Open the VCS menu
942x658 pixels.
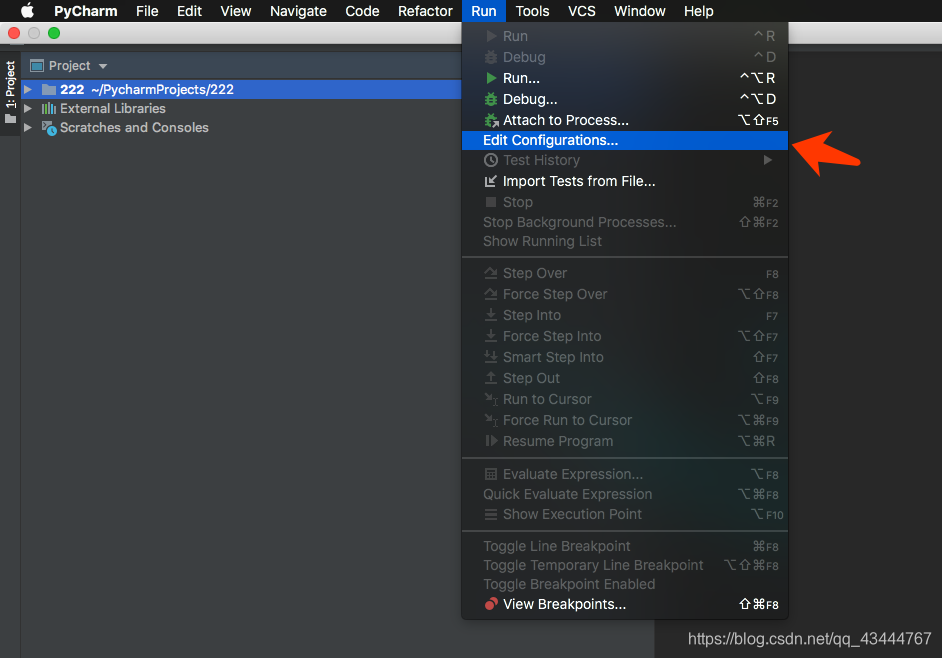[x=582, y=11]
